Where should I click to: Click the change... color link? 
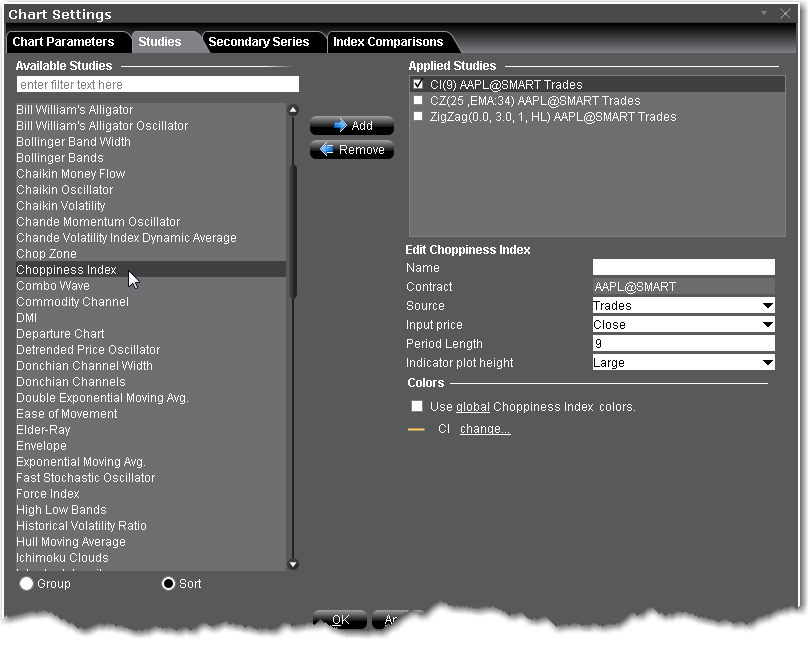point(485,429)
